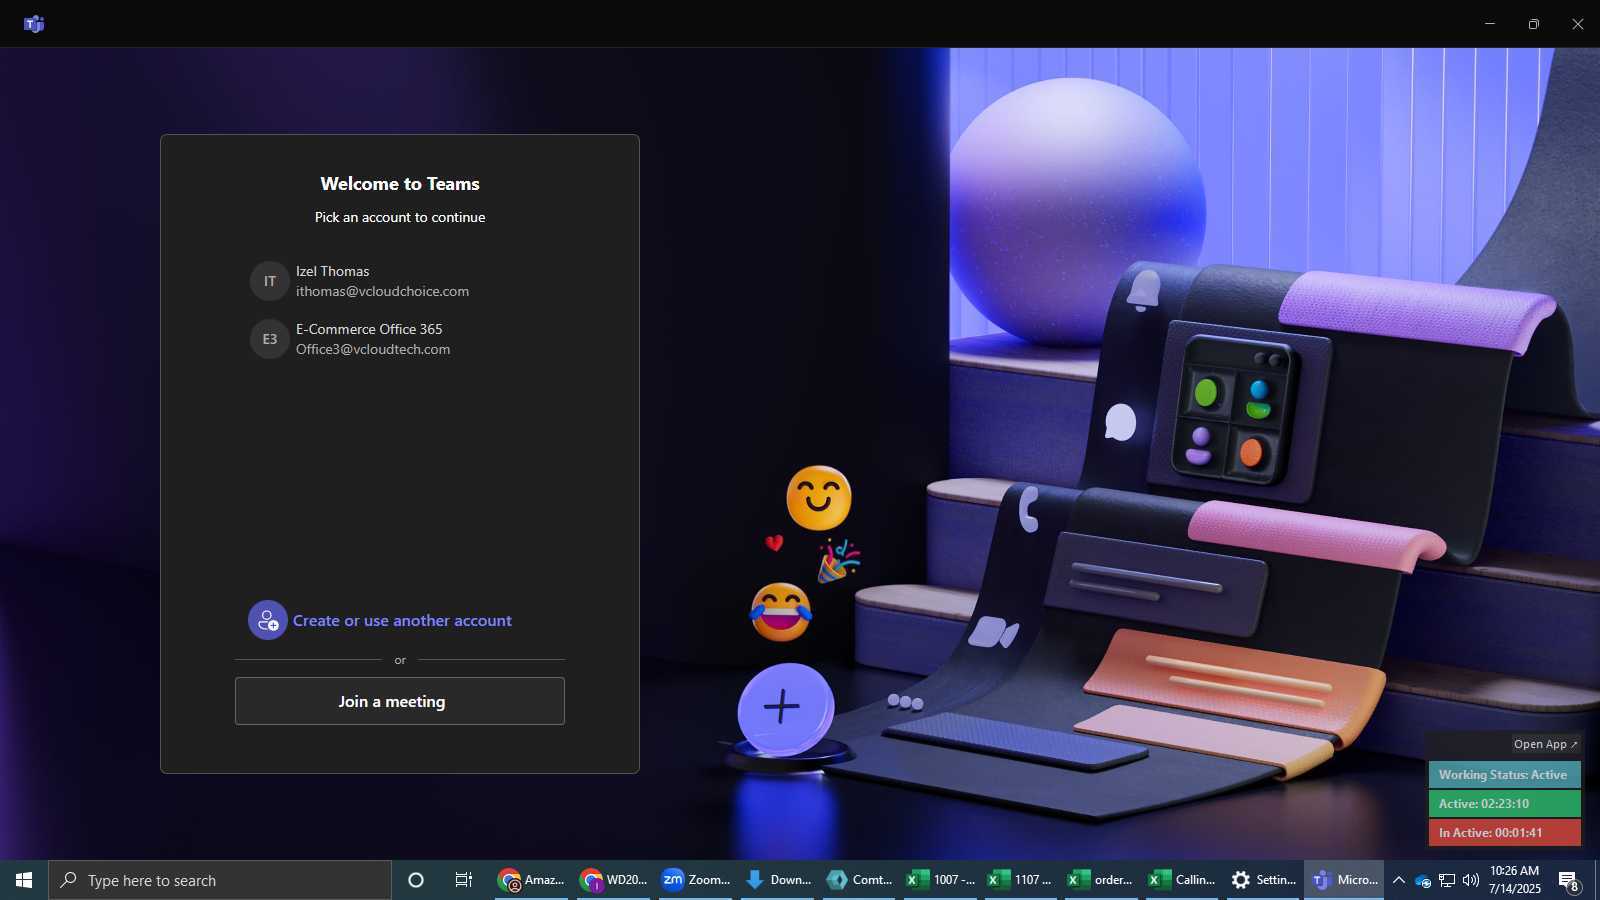1600x900 pixels.
Task: Open the Settings taskbar window
Action: tap(1264, 880)
